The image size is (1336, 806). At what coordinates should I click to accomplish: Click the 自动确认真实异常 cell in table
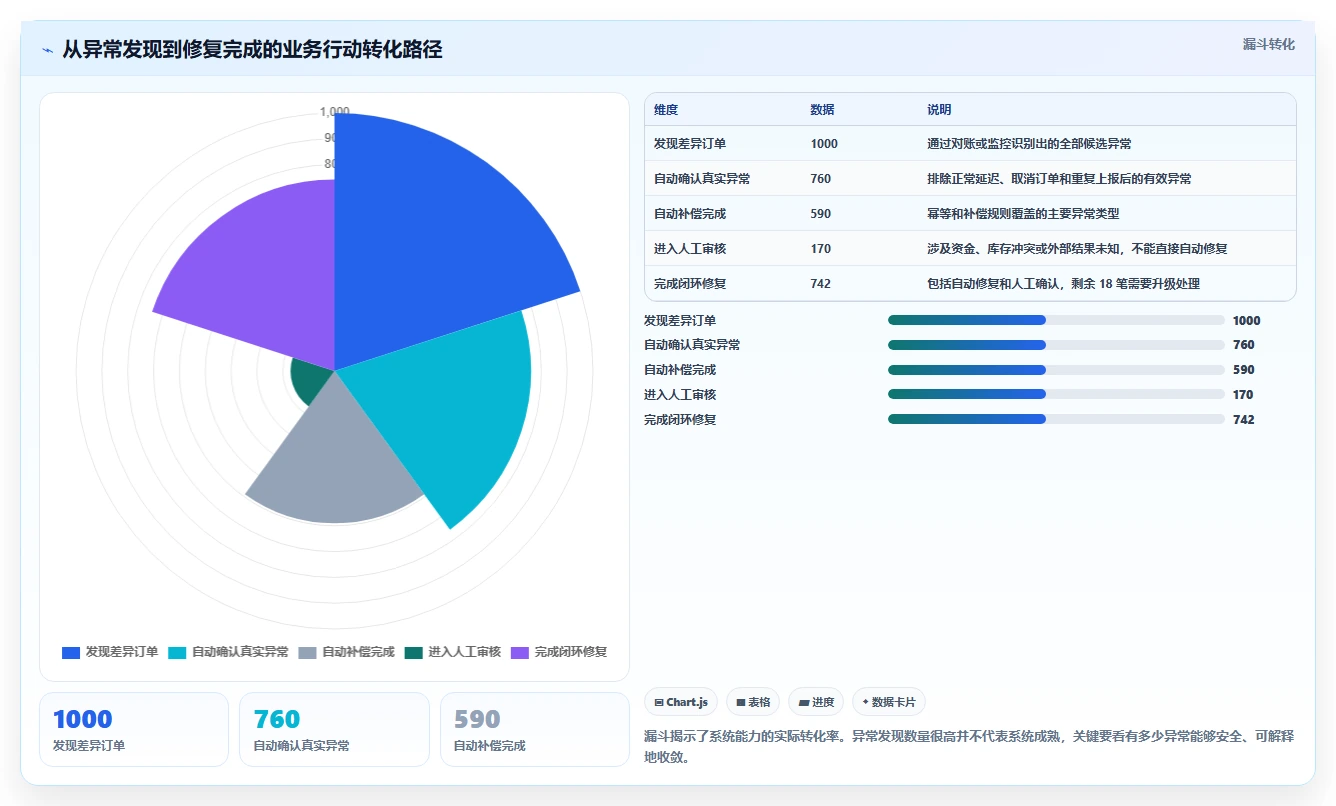pos(702,179)
